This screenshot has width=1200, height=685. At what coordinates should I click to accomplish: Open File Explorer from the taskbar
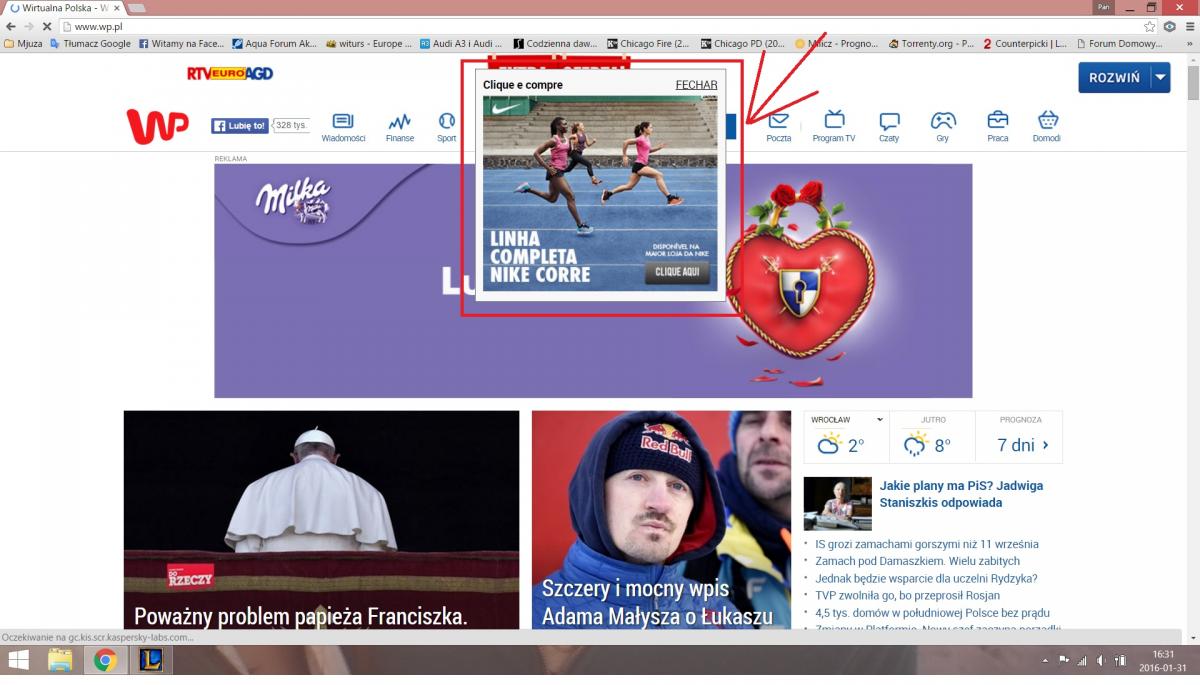(x=61, y=660)
